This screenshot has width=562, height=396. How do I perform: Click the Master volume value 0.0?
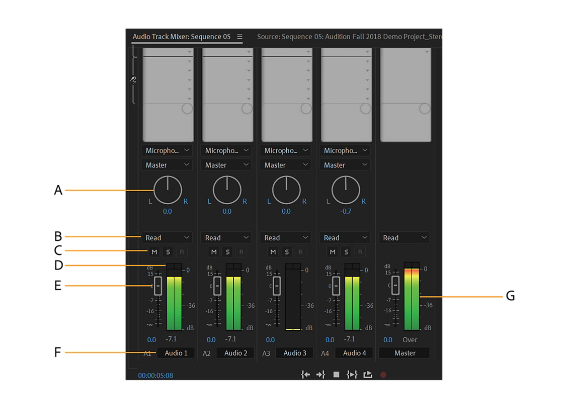(388, 339)
